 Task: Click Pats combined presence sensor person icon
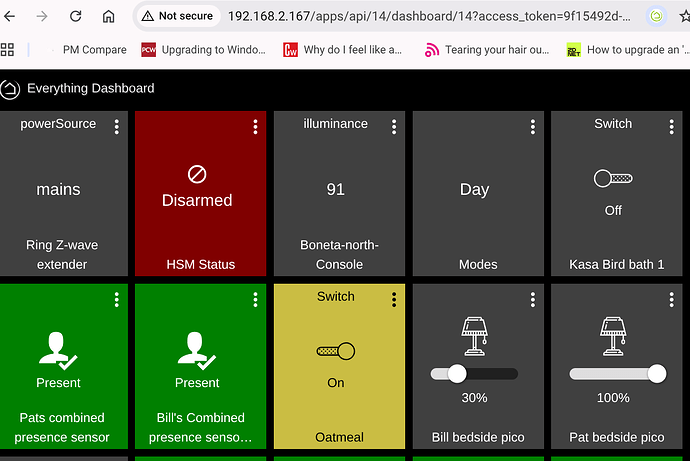(58, 349)
